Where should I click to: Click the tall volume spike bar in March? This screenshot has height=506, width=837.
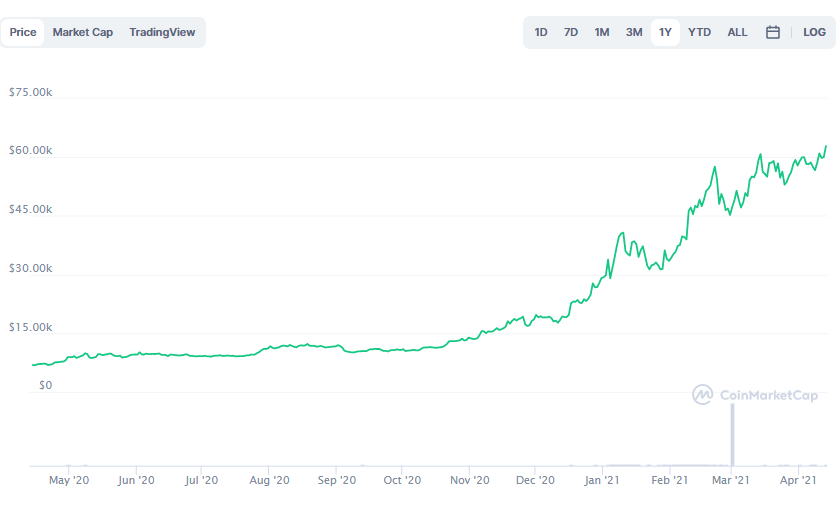pyautogui.click(x=732, y=435)
